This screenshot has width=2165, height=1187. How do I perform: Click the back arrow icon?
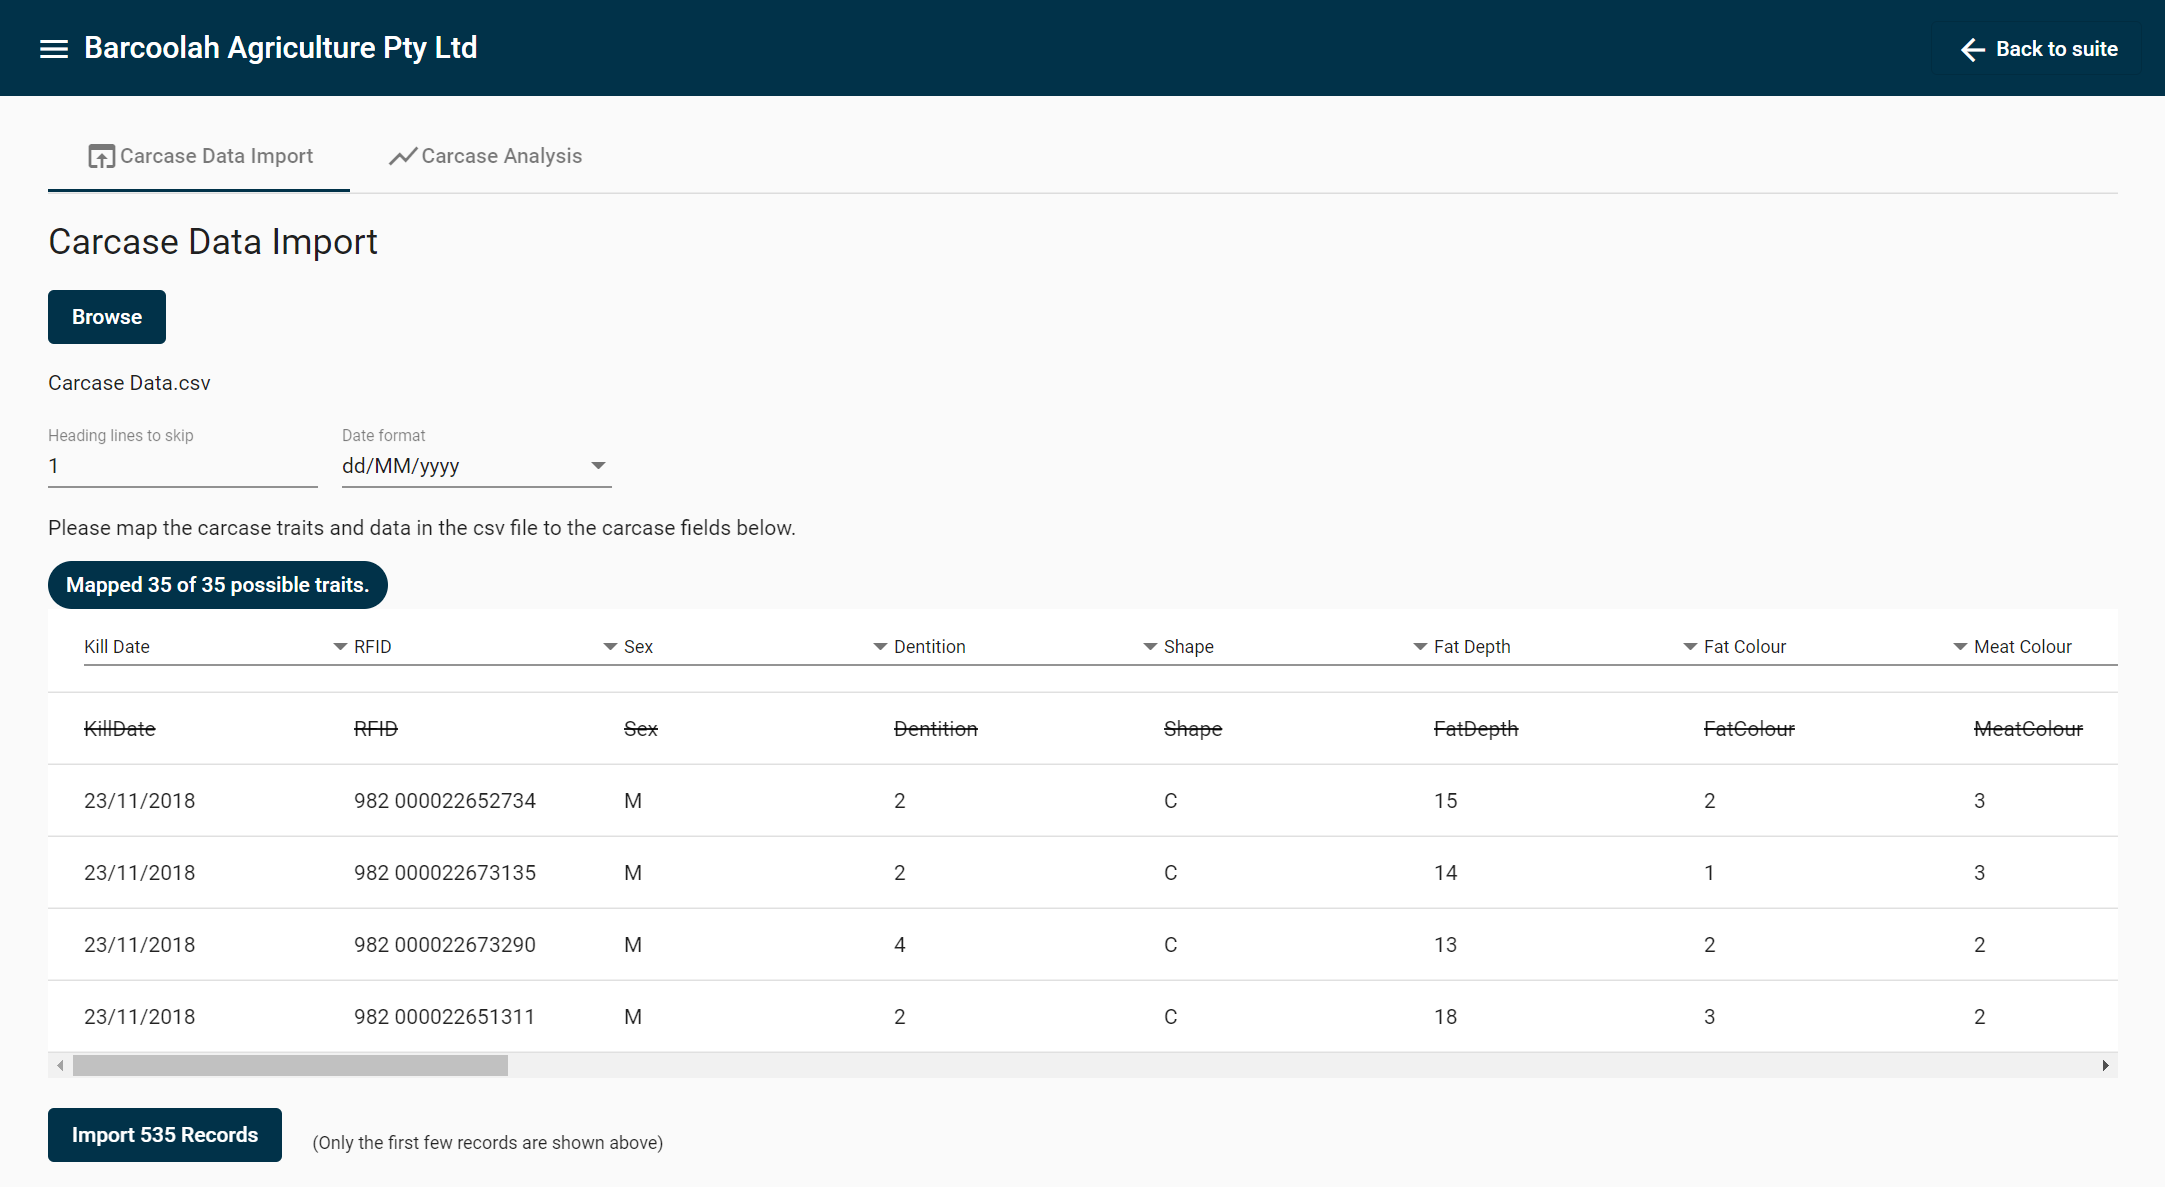[x=1972, y=49]
